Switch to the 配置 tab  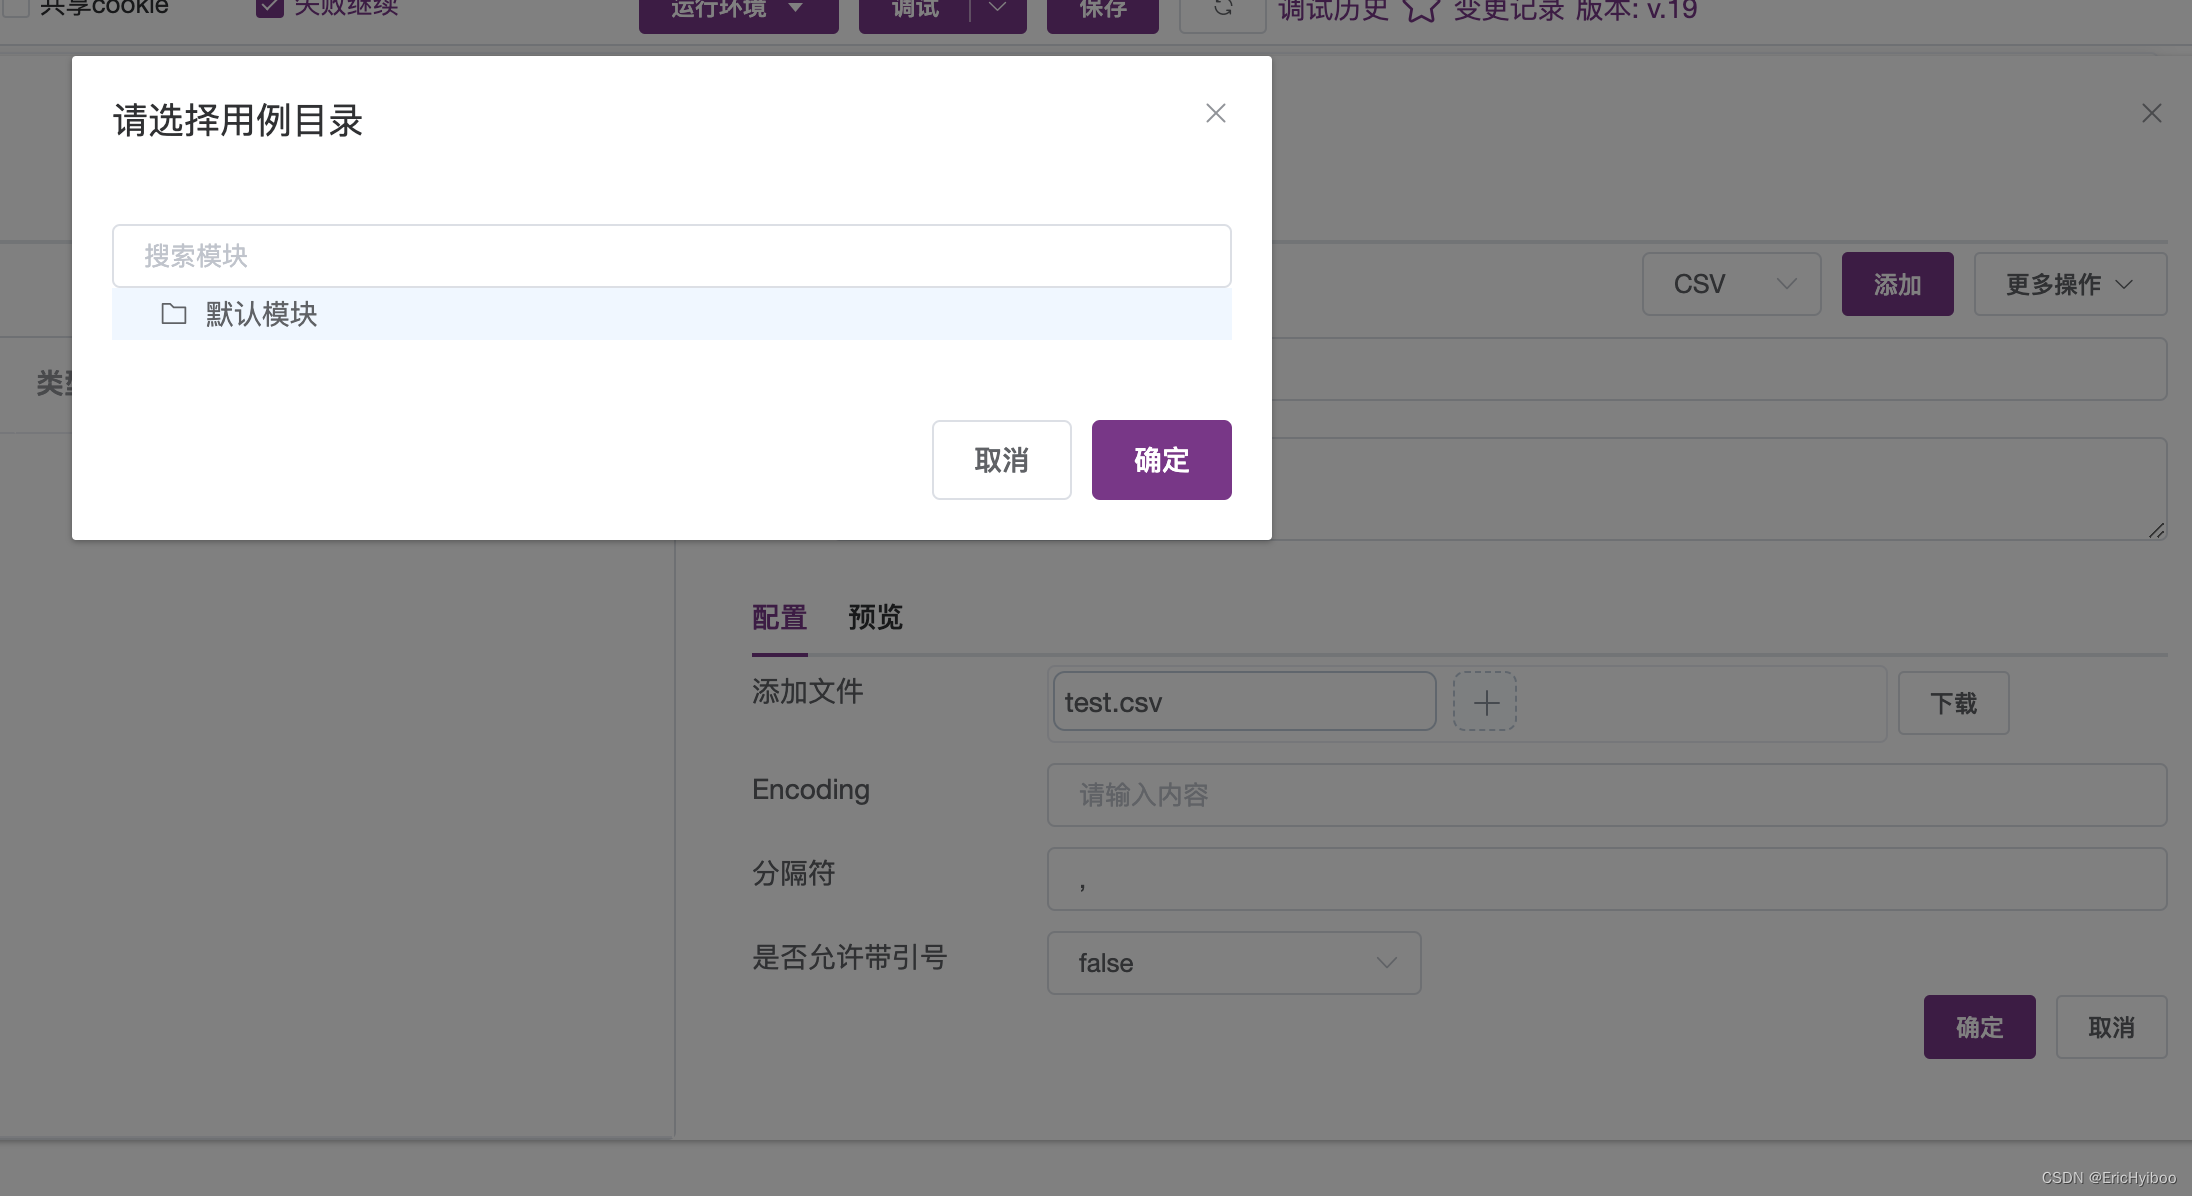[779, 617]
